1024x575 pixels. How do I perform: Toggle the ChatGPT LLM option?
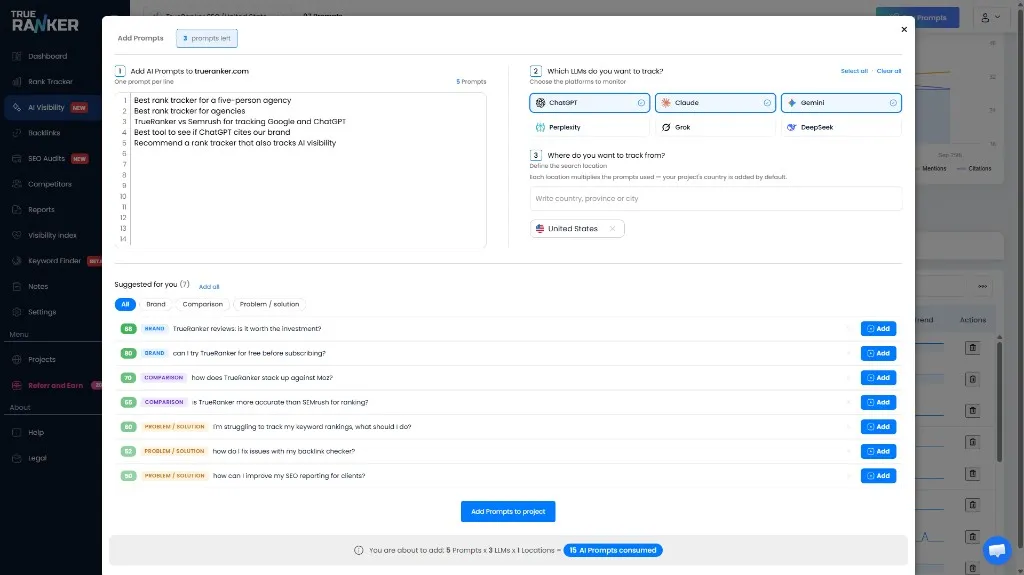tap(589, 103)
